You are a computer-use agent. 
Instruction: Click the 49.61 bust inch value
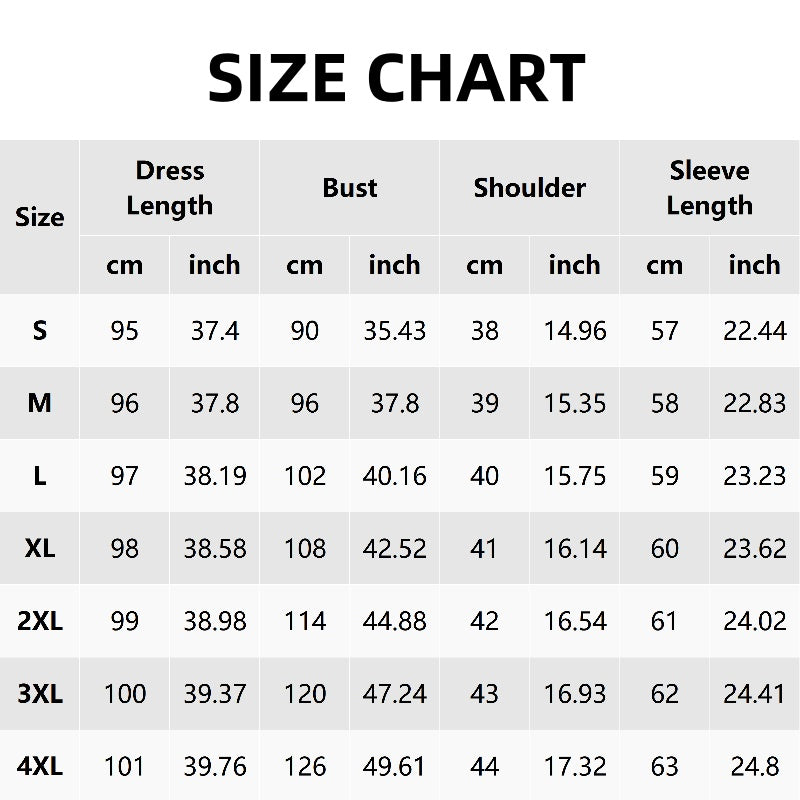(x=395, y=767)
